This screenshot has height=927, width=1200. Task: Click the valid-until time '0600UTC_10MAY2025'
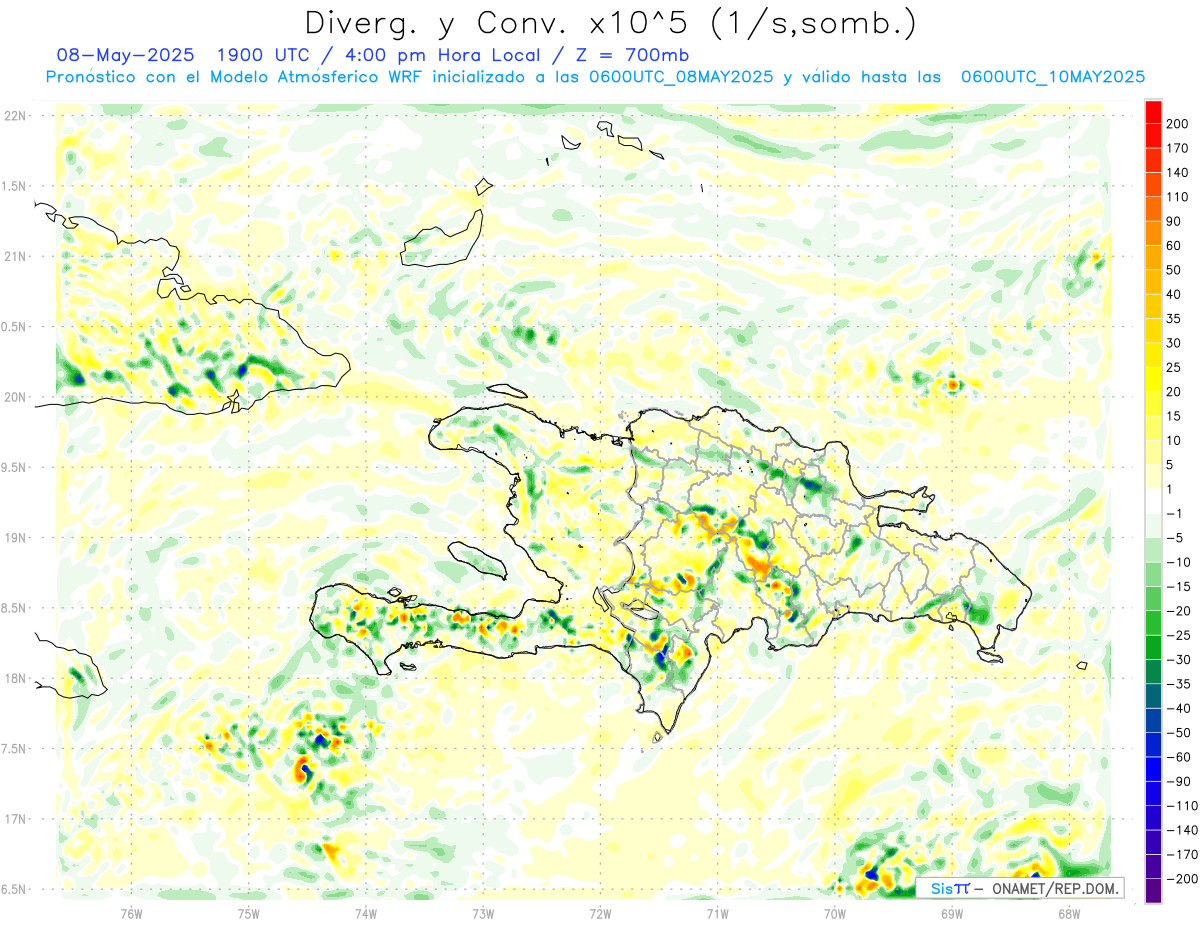[x=1053, y=77]
